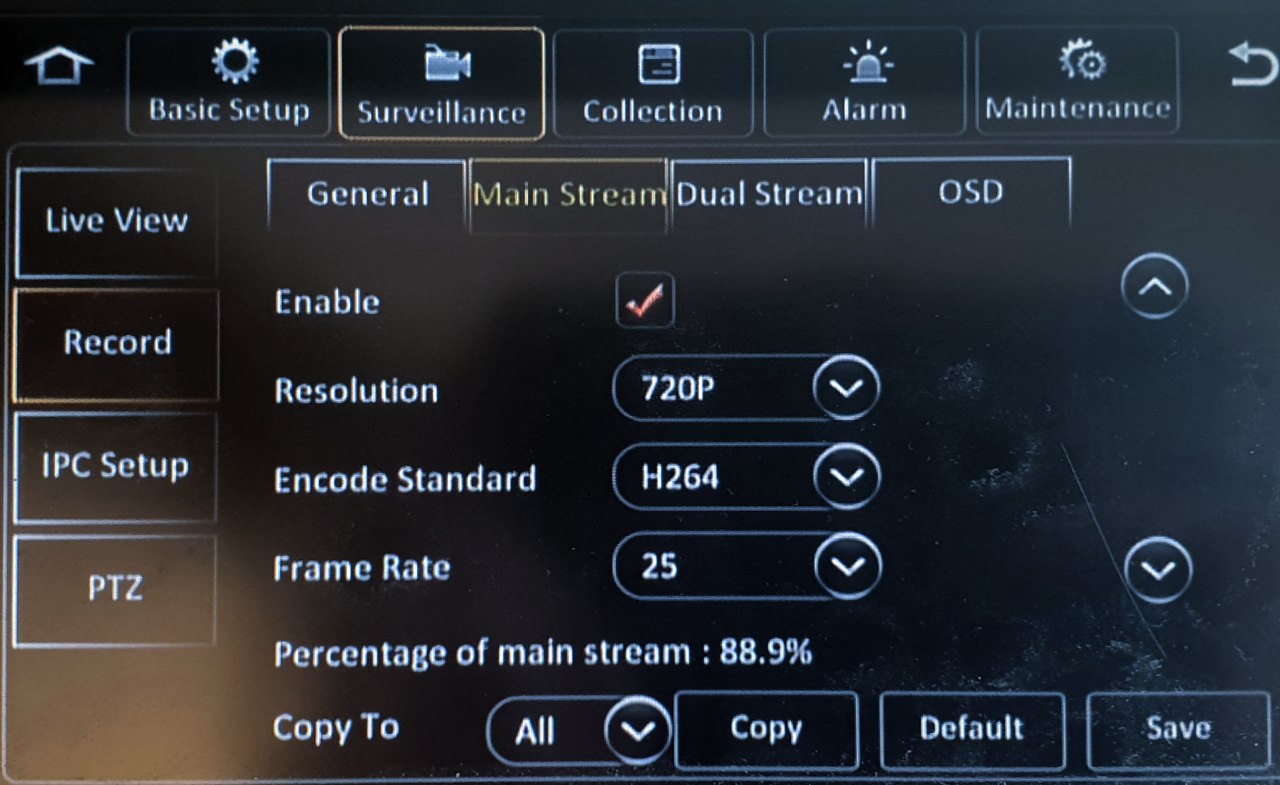This screenshot has width=1280, height=785.
Task: Switch to the Dual Stream tab
Action: (769, 195)
